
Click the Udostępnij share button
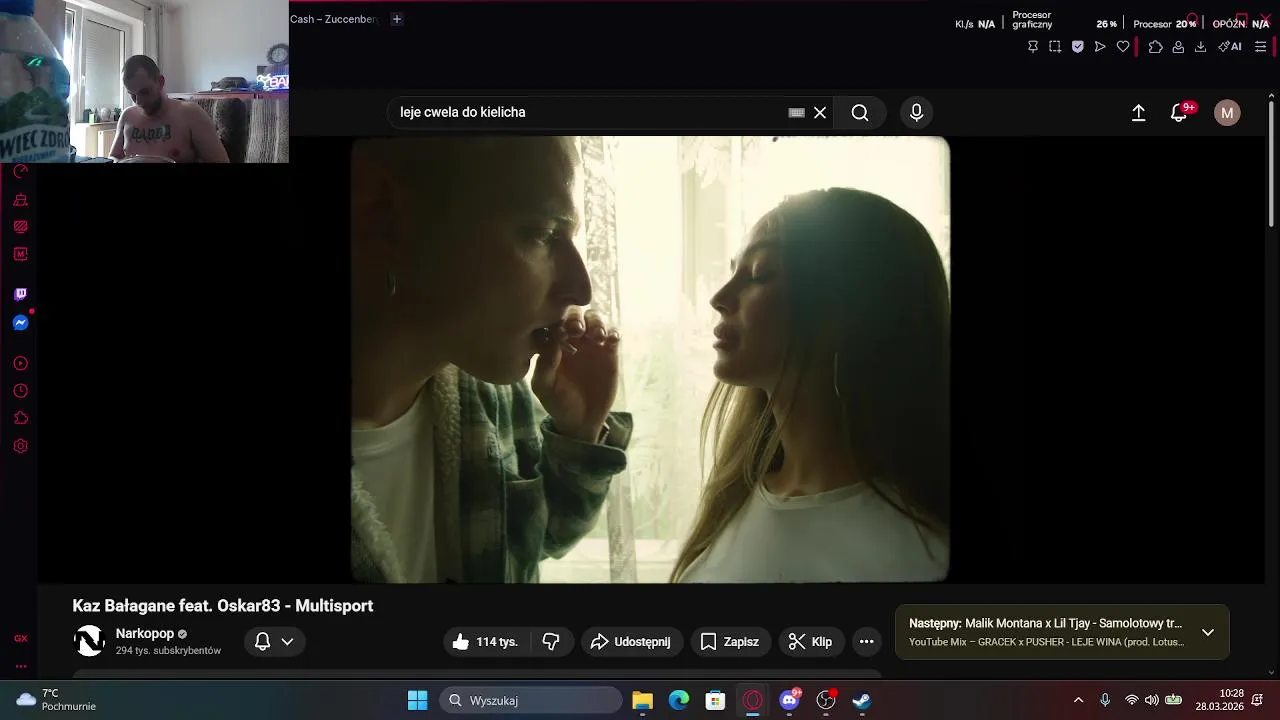pos(631,642)
